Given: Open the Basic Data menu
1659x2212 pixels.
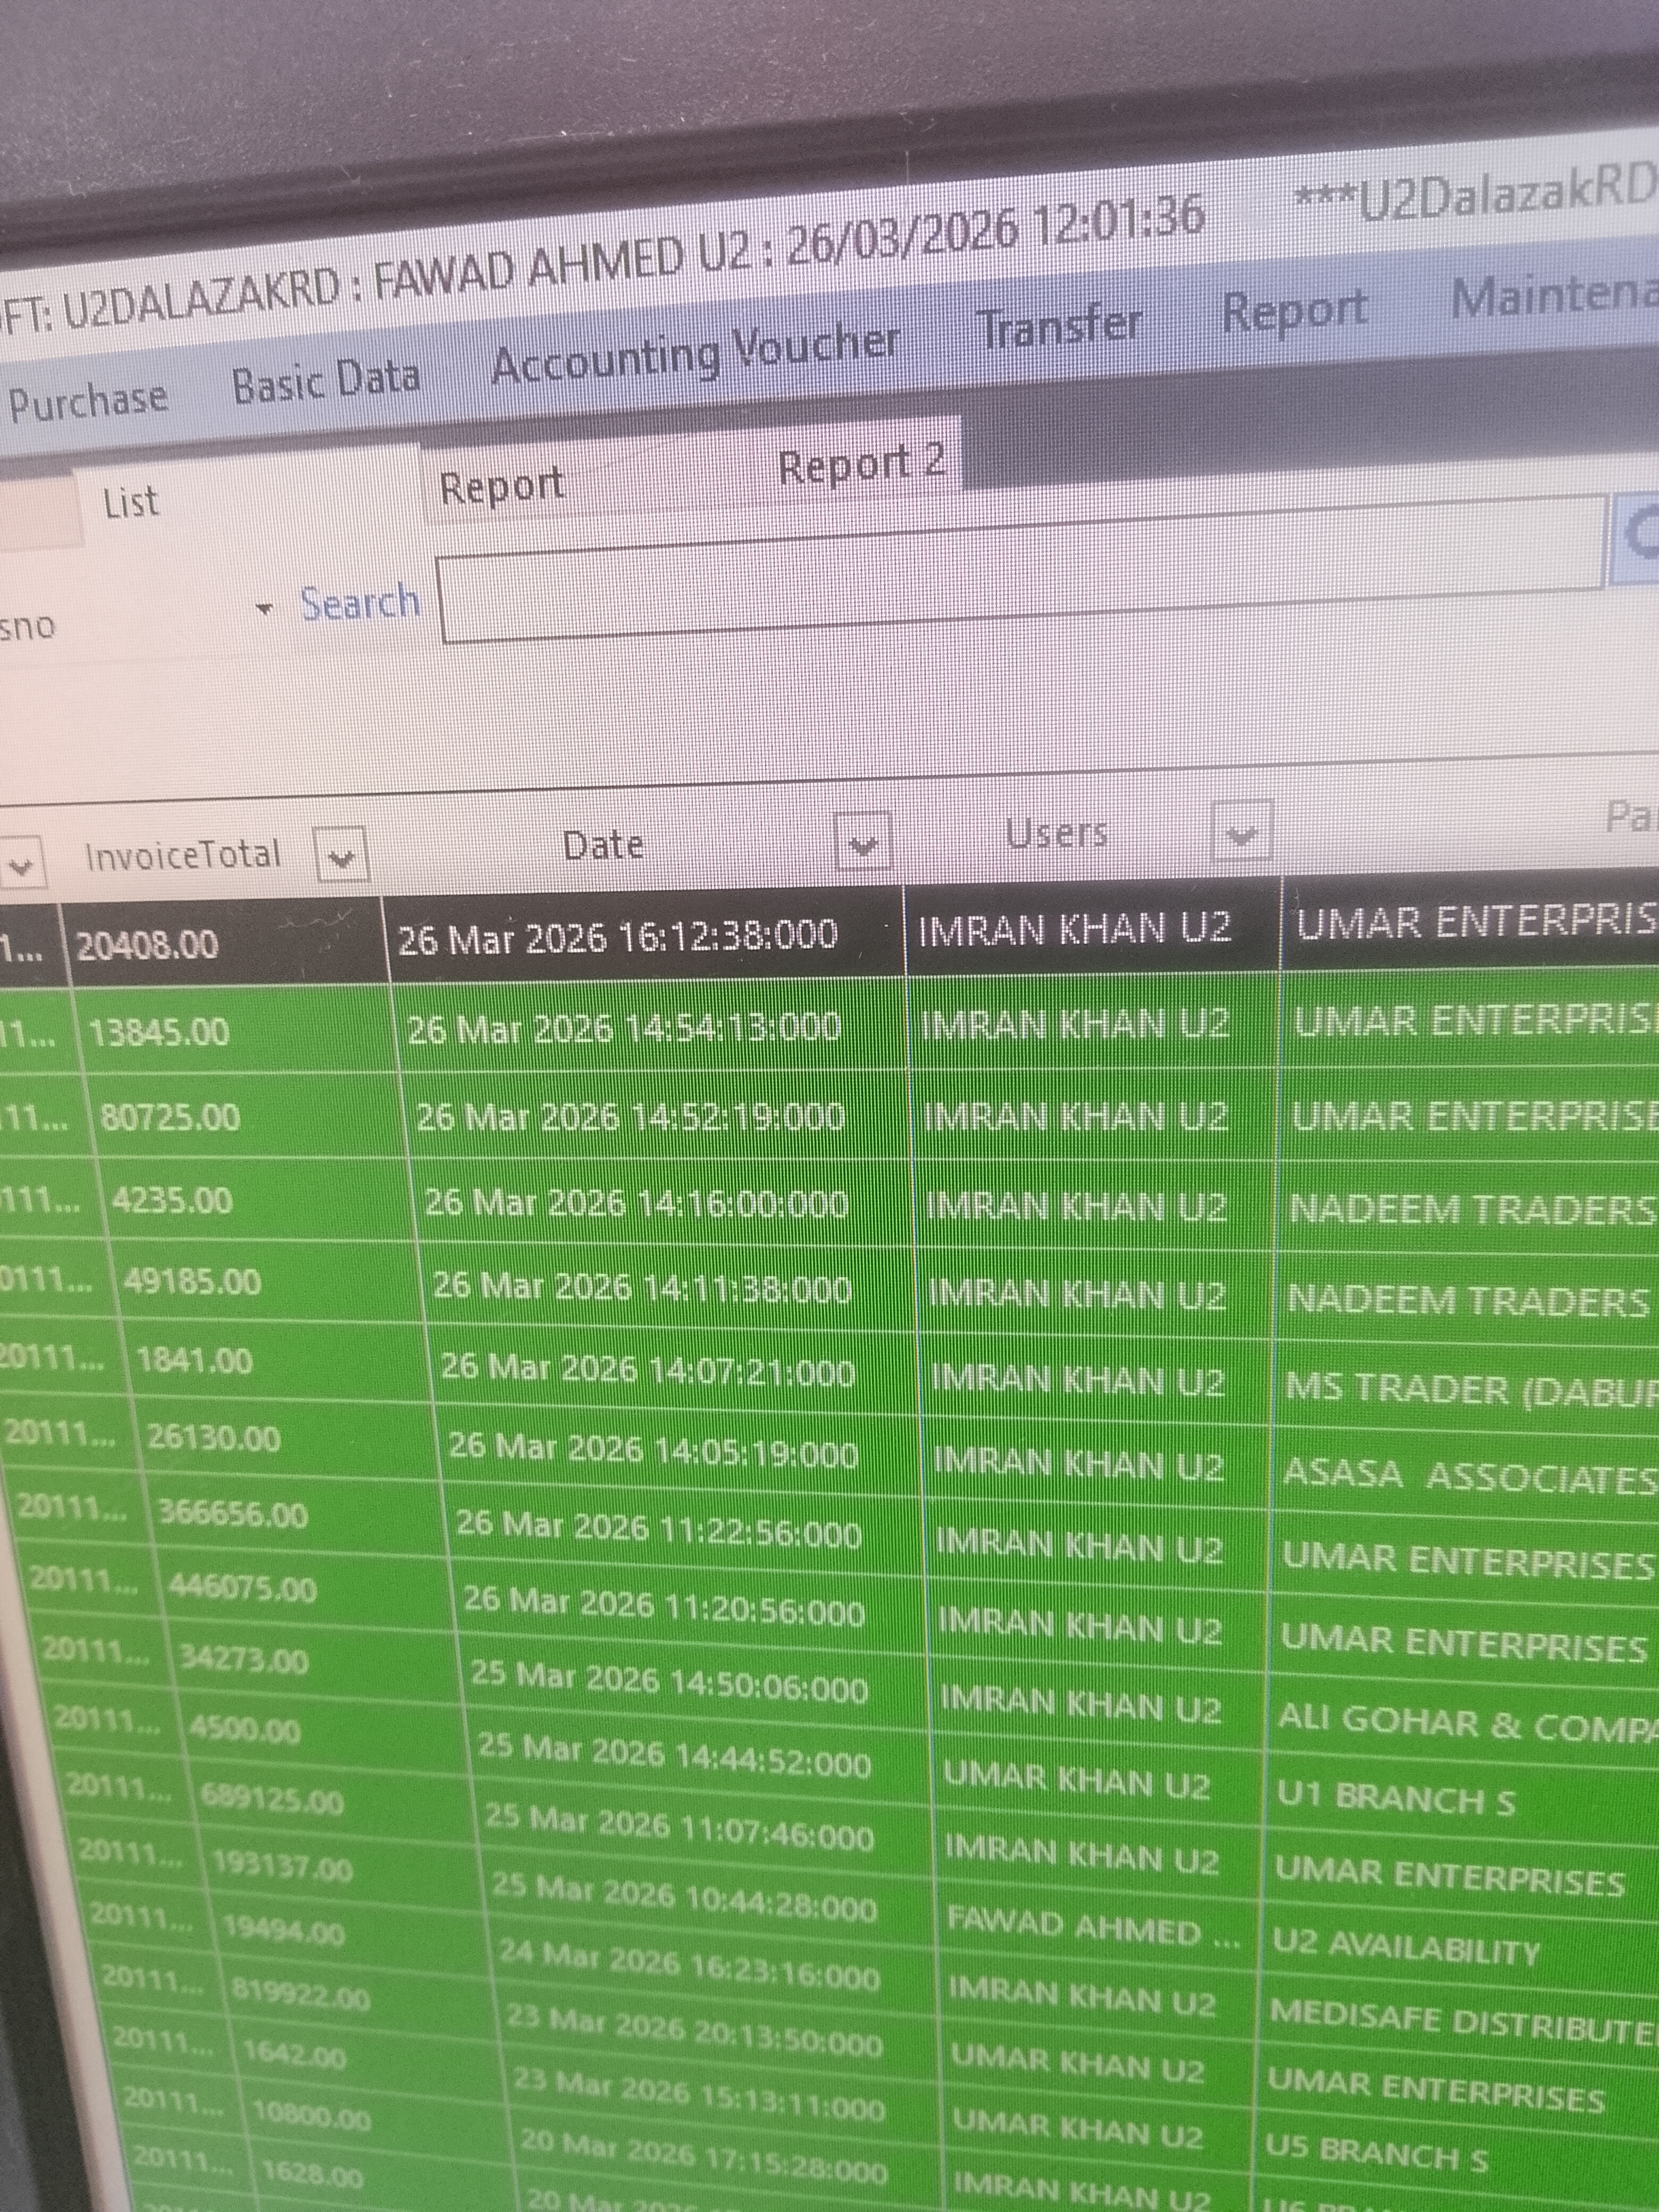Looking at the screenshot, I should [x=326, y=382].
